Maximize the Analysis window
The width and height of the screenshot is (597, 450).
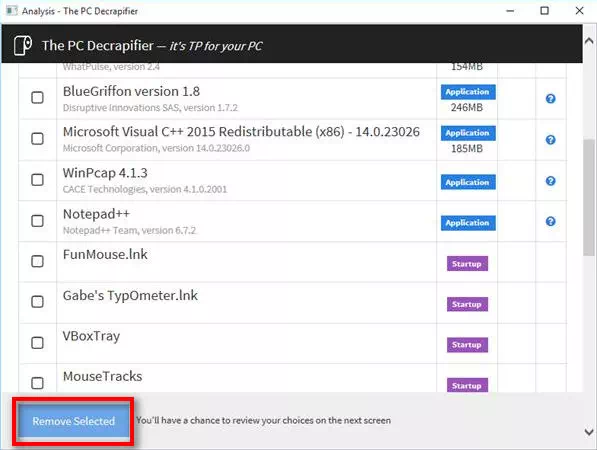coord(544,11)
